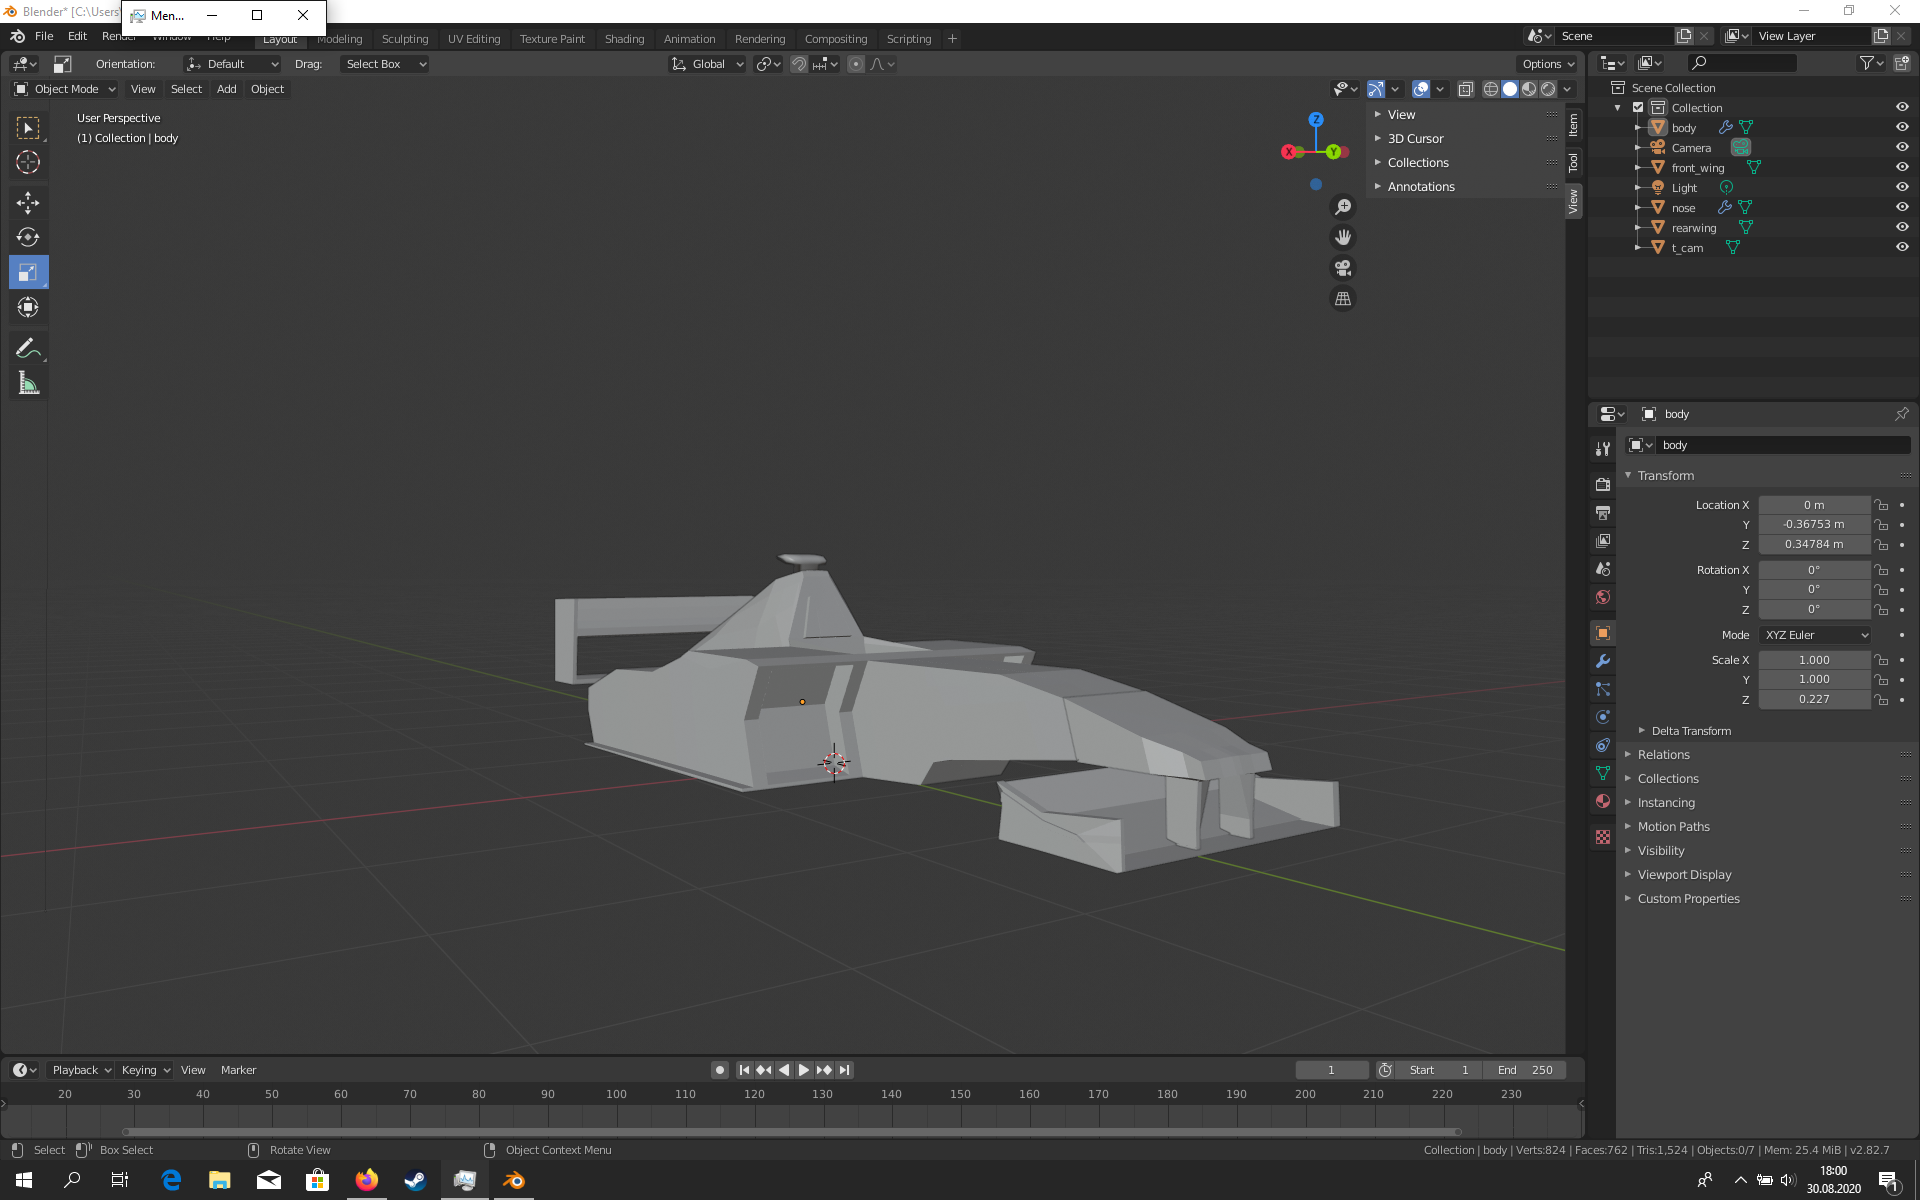The width and height of the screenshot is (1920, 1200).
Task: Hide the front_wing object in outliner
Action: (x=1902, y=168)
